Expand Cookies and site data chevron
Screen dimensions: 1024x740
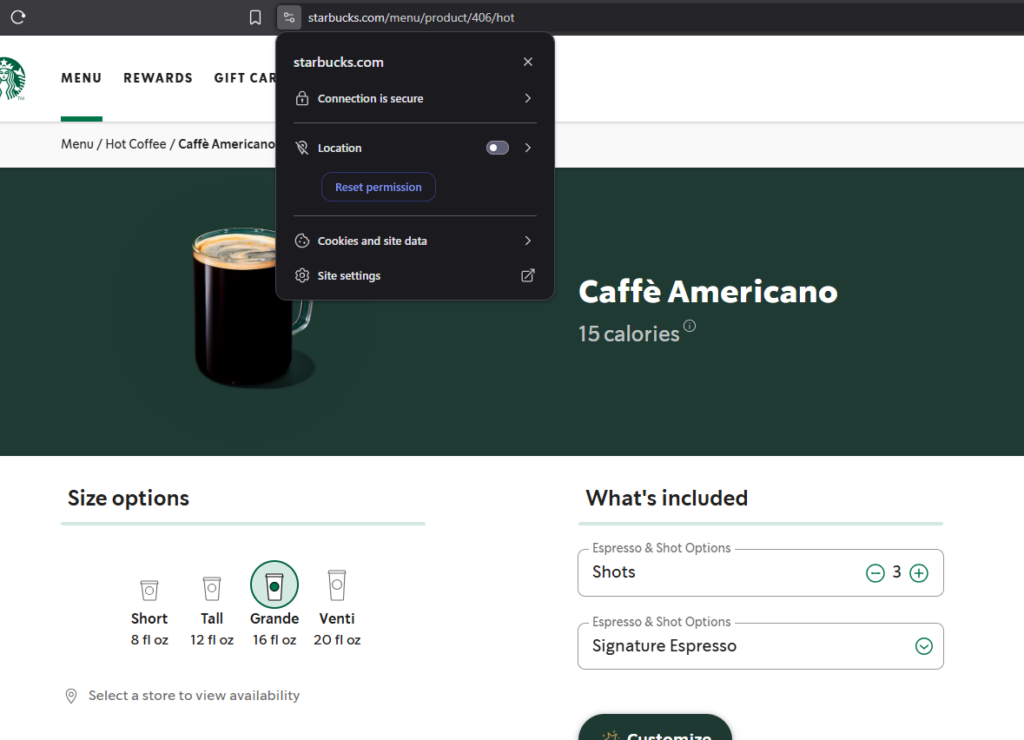[x=528, y=241]
